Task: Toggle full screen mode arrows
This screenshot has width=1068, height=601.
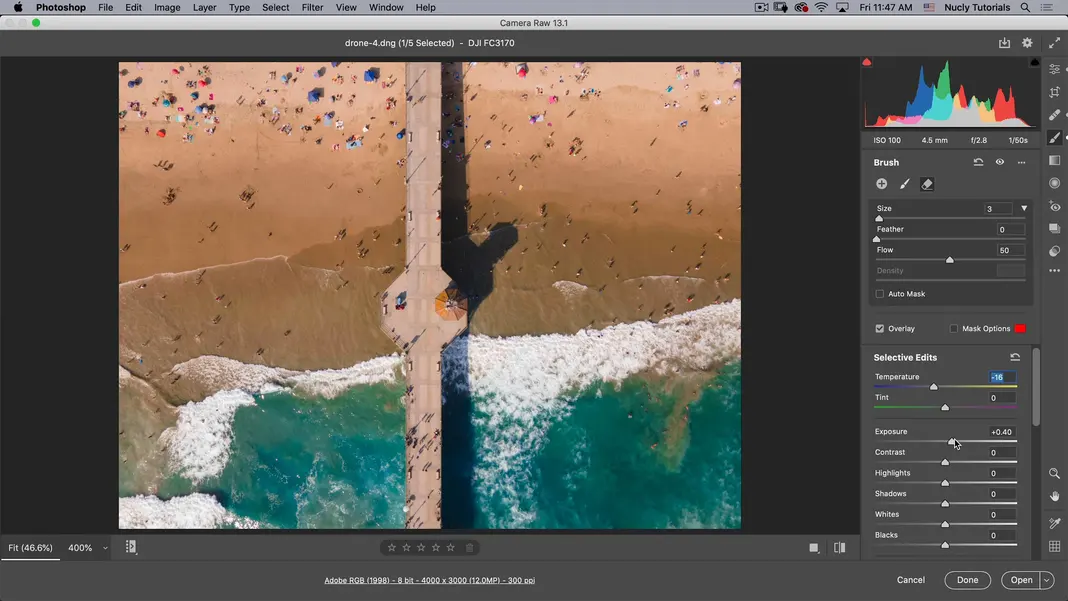Action: point(1054,43)
